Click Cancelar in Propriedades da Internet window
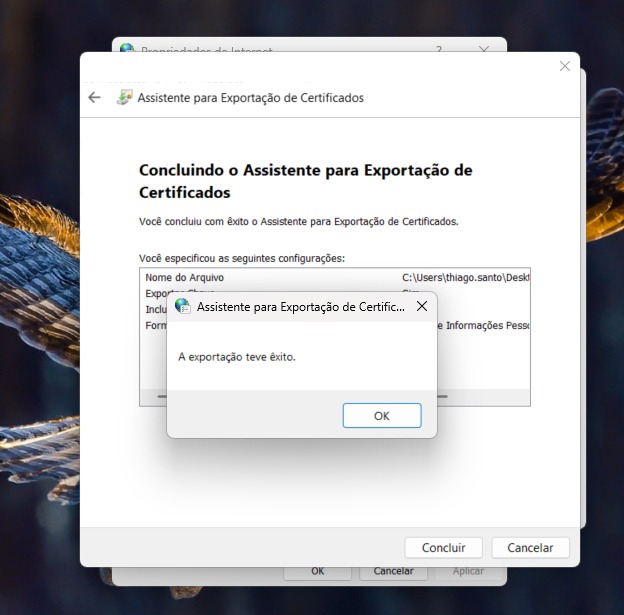Image resolution: width=624 pixels, height=615 pixels. click(x=393, y=572)
